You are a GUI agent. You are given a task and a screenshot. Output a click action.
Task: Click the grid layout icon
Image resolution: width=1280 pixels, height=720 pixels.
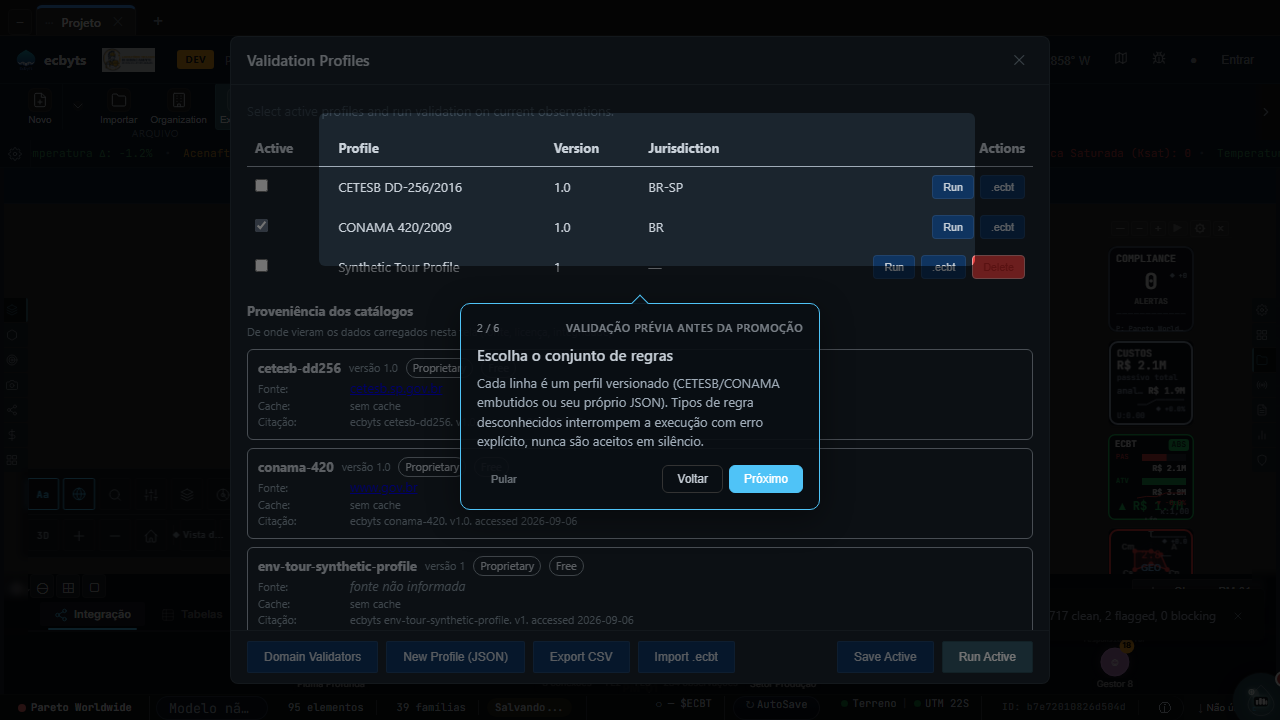tap(68, 588)
